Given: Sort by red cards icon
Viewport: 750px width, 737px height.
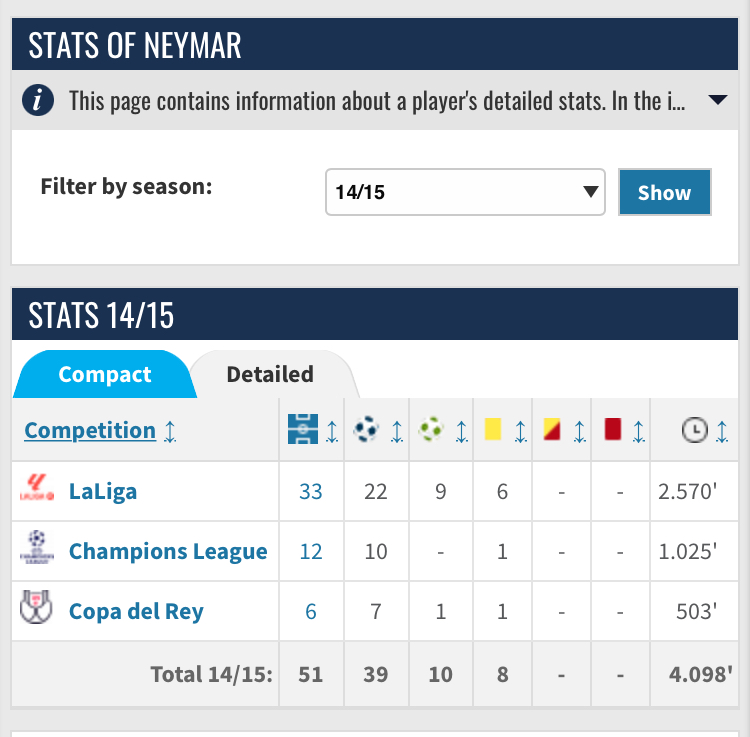Looking at the screenshot, I should point(613,430).
